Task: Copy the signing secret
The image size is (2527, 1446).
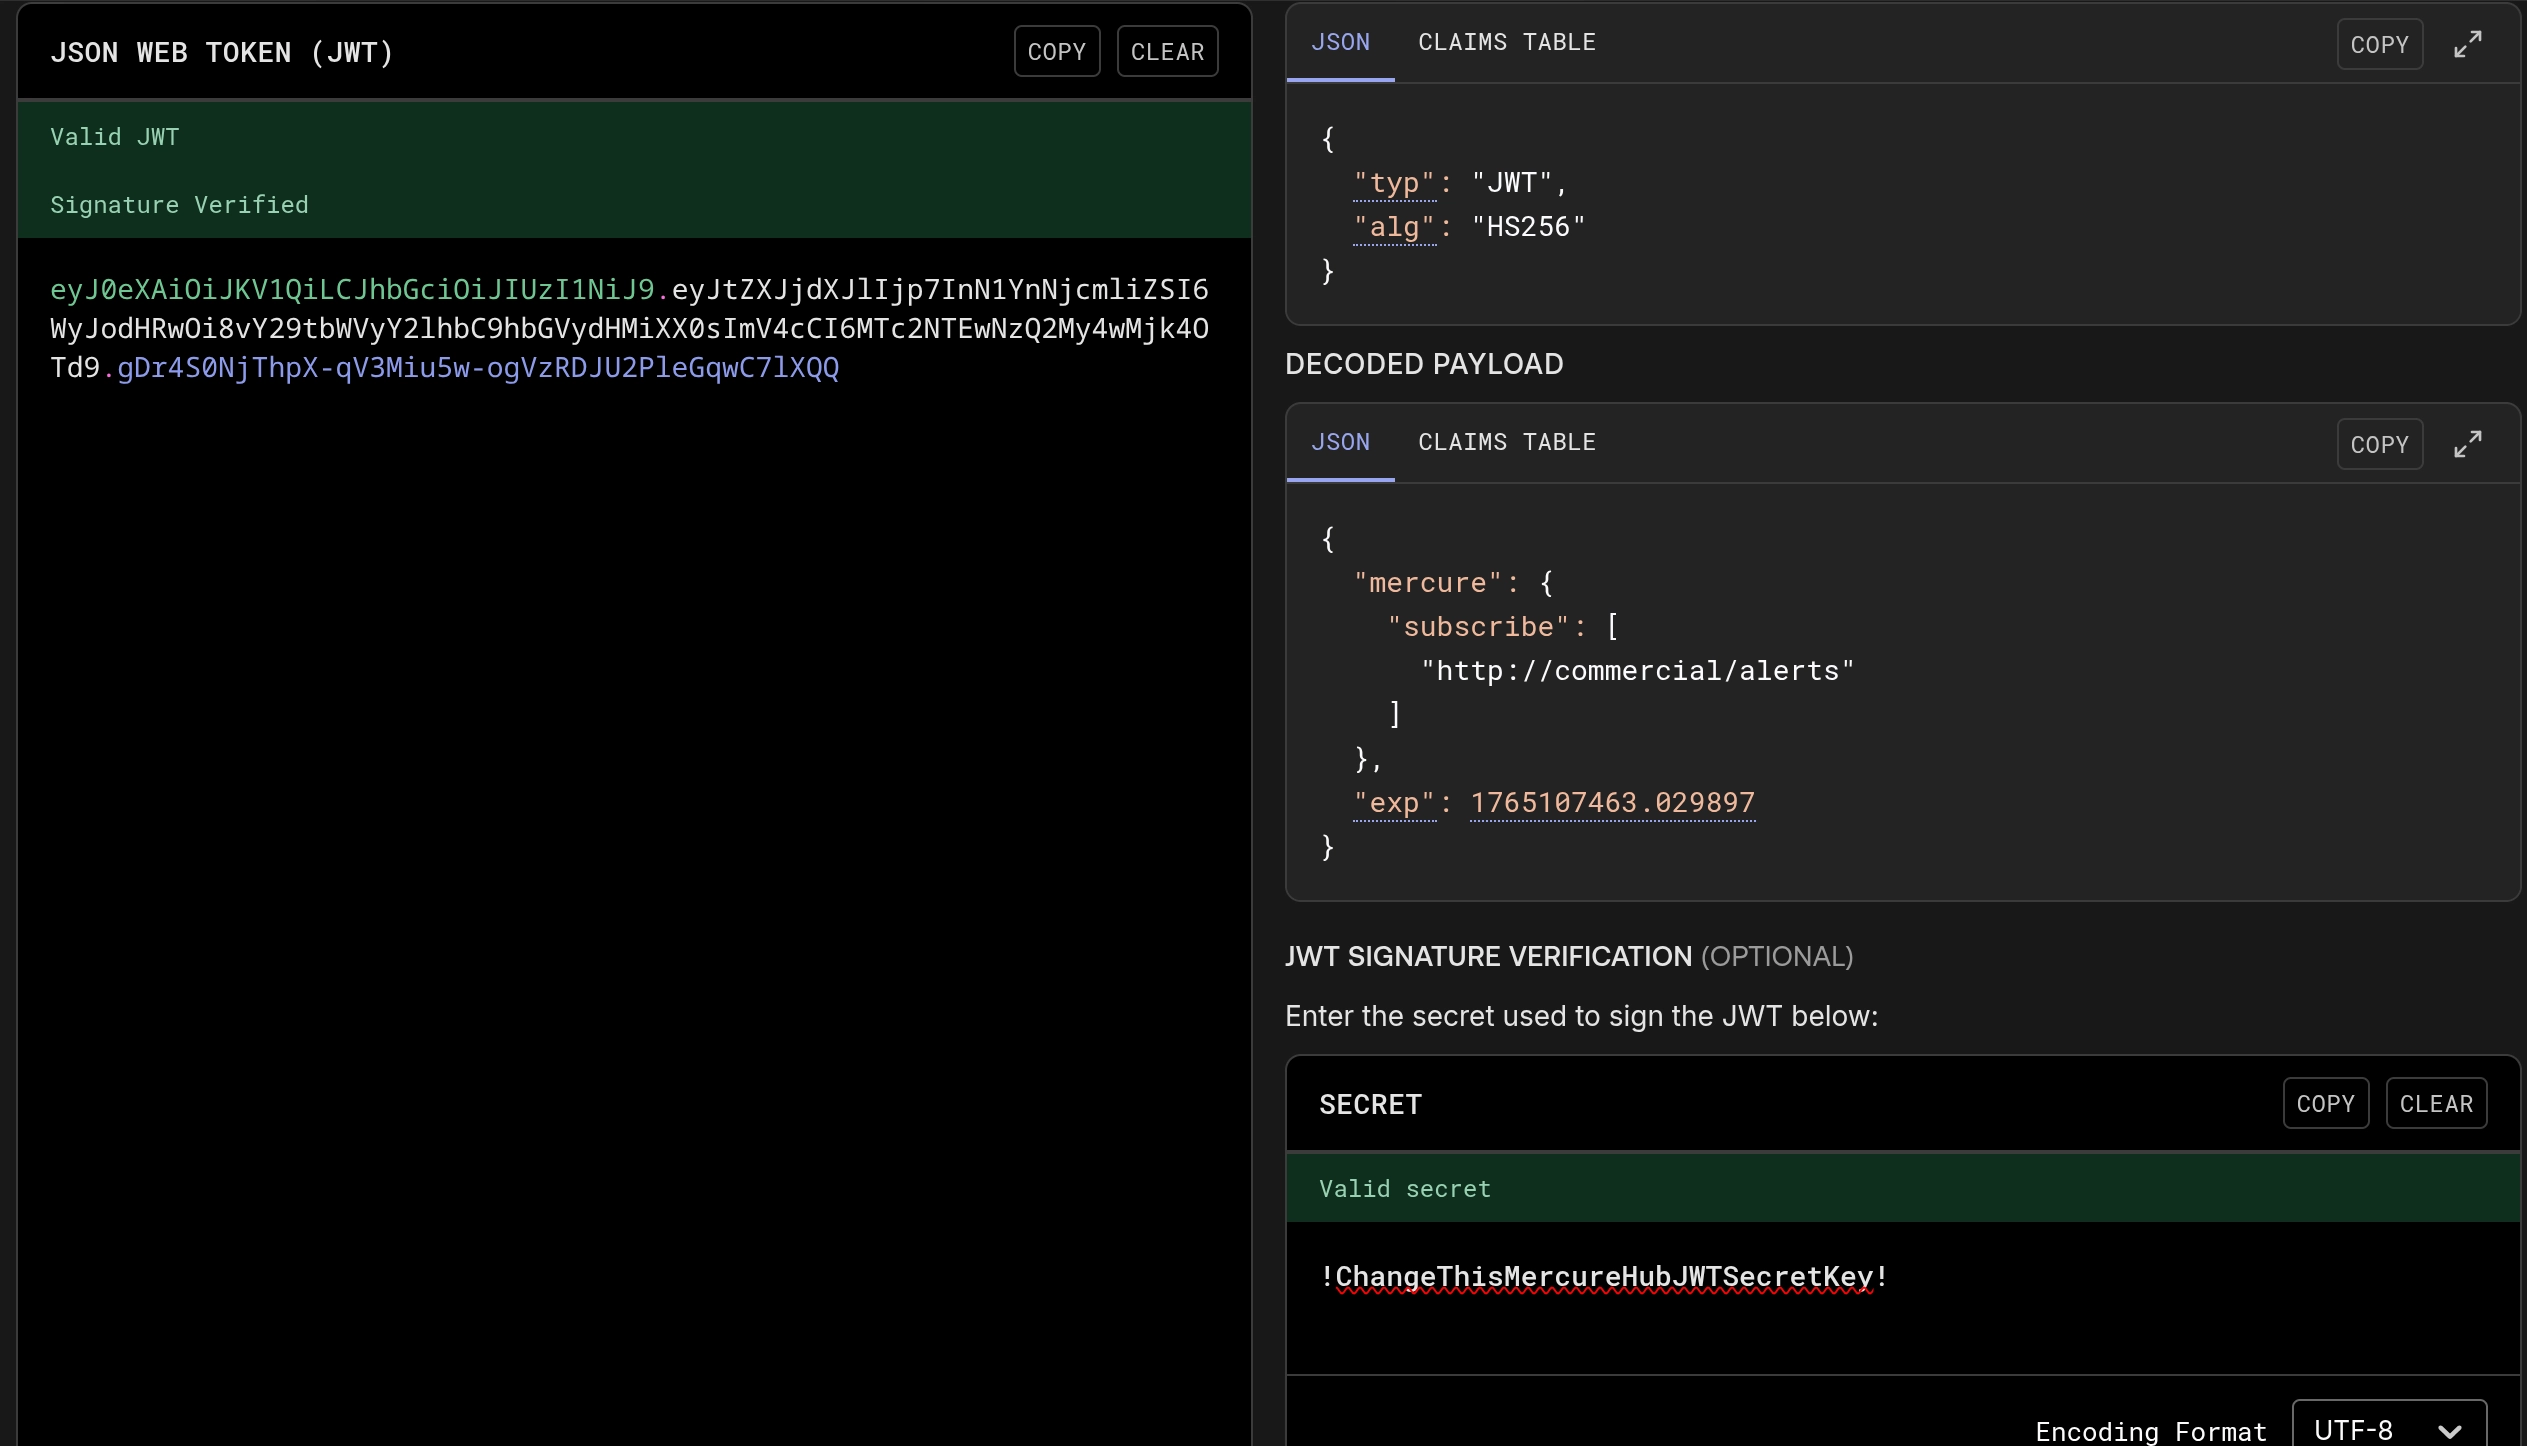Action: [x=2324, y=1104]
